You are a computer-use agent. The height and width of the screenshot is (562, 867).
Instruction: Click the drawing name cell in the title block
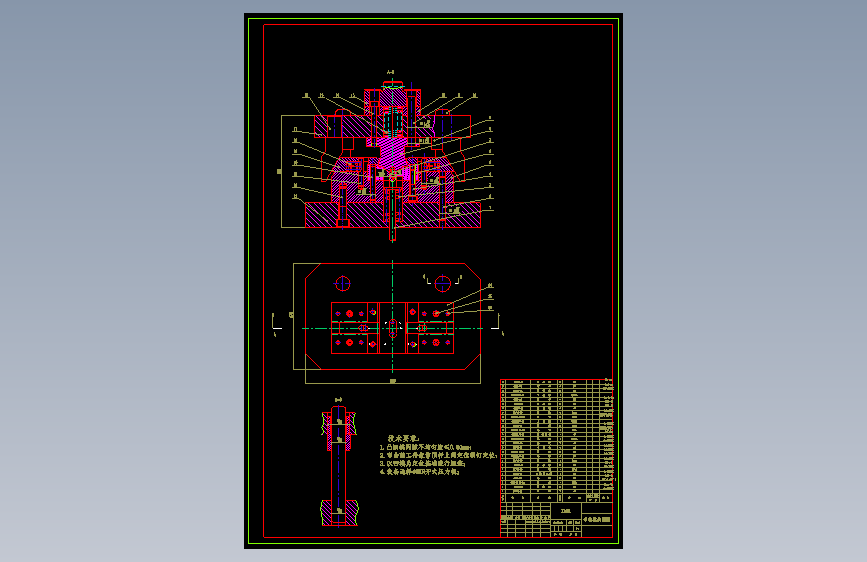pyautogui.click(x=597, y=519)
